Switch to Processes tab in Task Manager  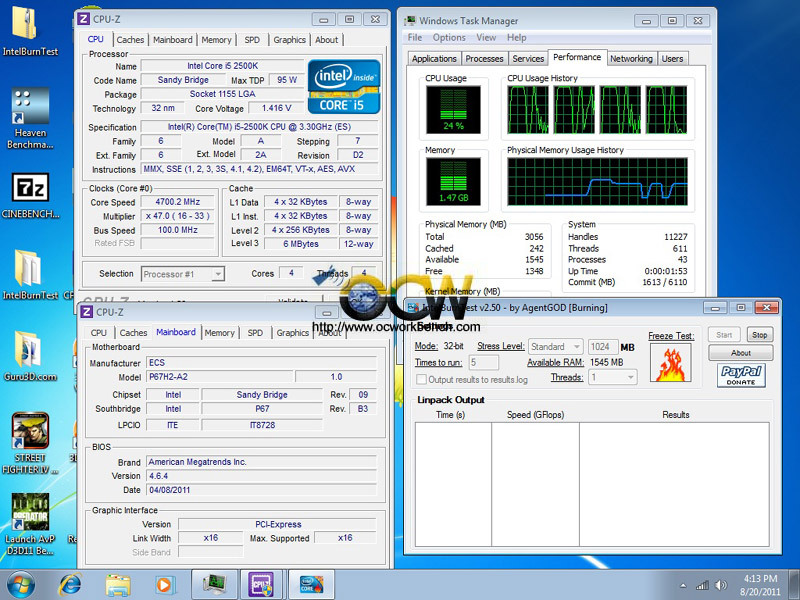point(484,59)
